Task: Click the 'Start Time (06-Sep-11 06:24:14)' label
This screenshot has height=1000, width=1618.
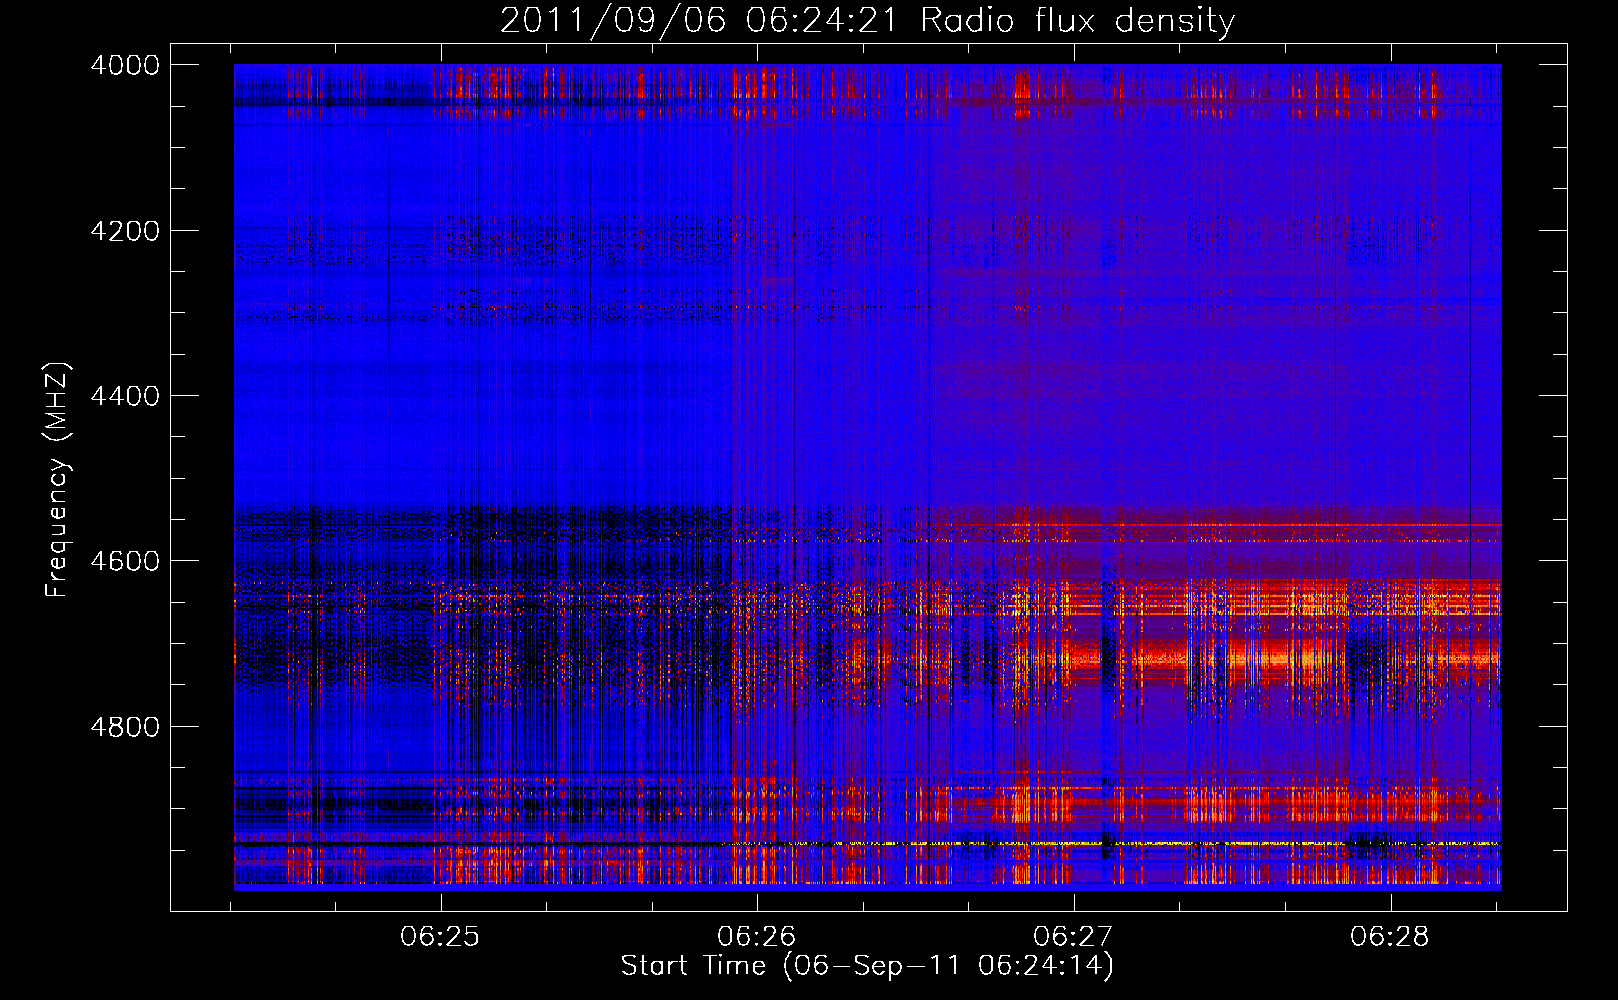Action: [867, 966]
